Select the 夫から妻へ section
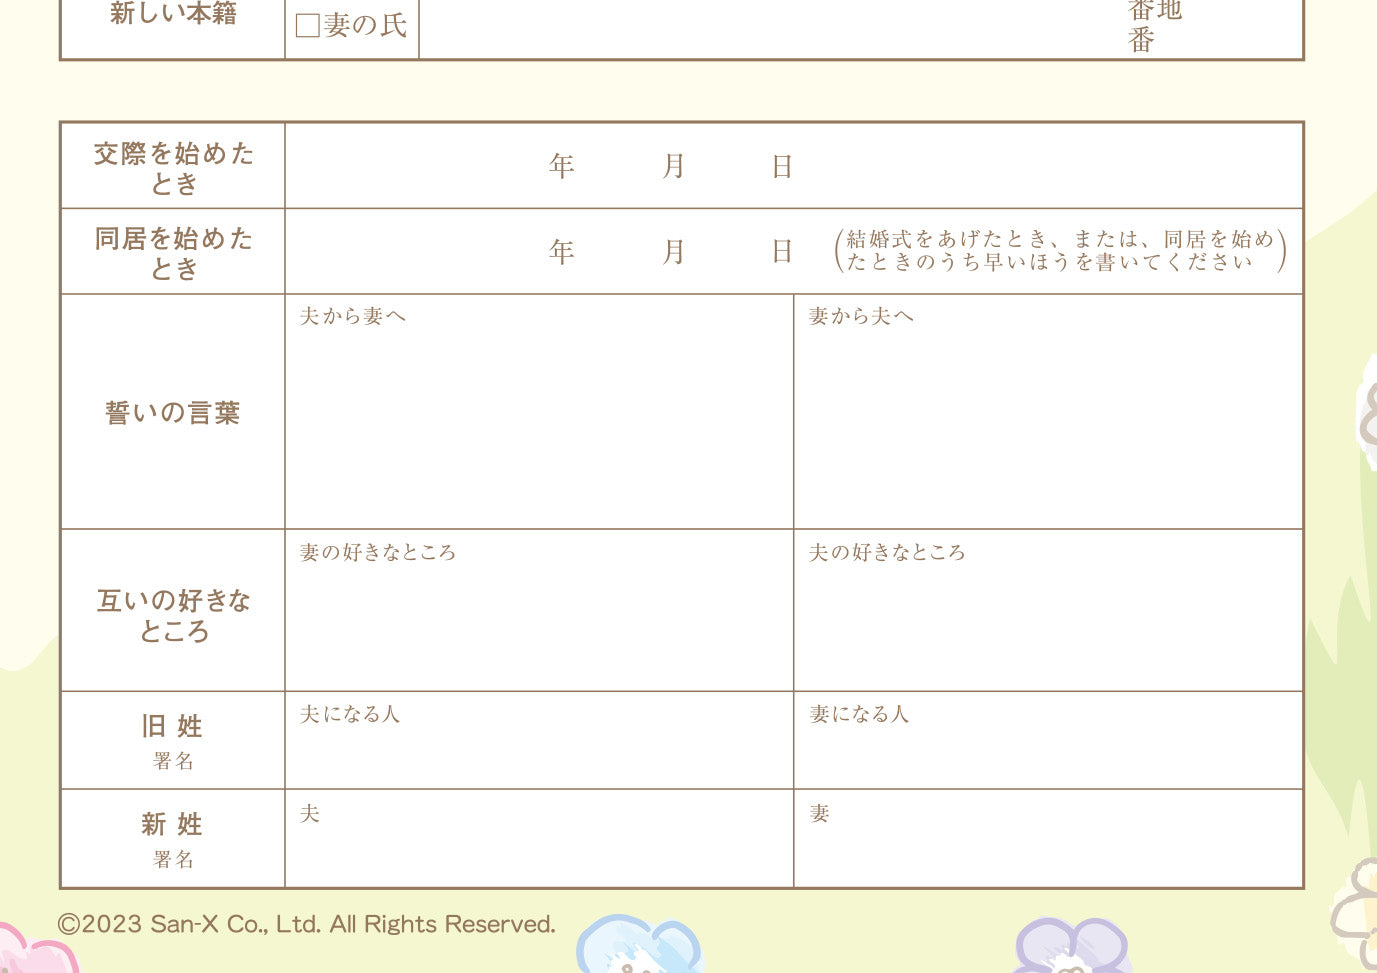The height and width of the screenshot is (973, 1377). click(538, 412)
